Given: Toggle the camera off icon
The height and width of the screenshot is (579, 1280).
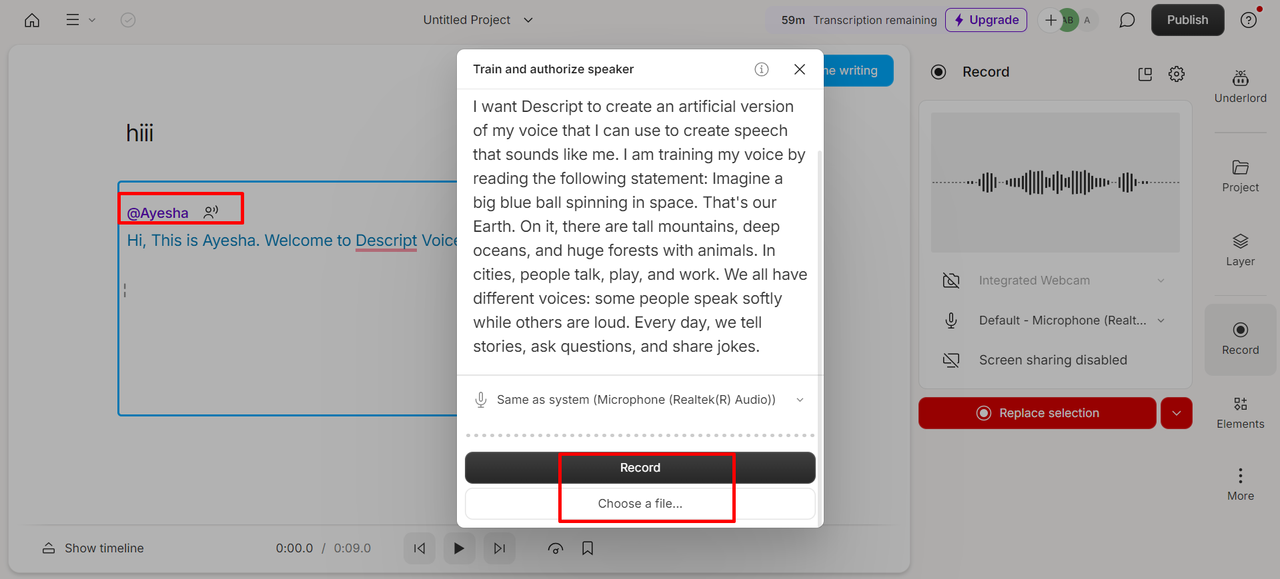Looking at the screenshot, I should coord(951,281).
